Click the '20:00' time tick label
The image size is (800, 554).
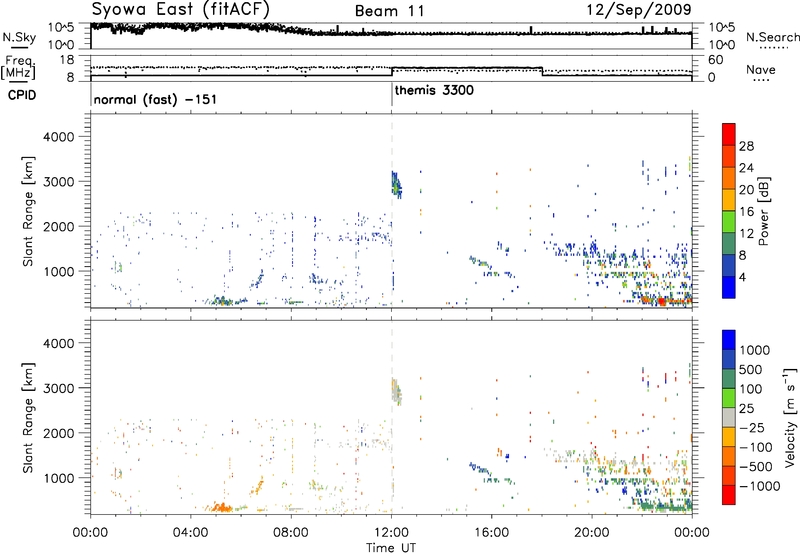click(x=591, y=533)
